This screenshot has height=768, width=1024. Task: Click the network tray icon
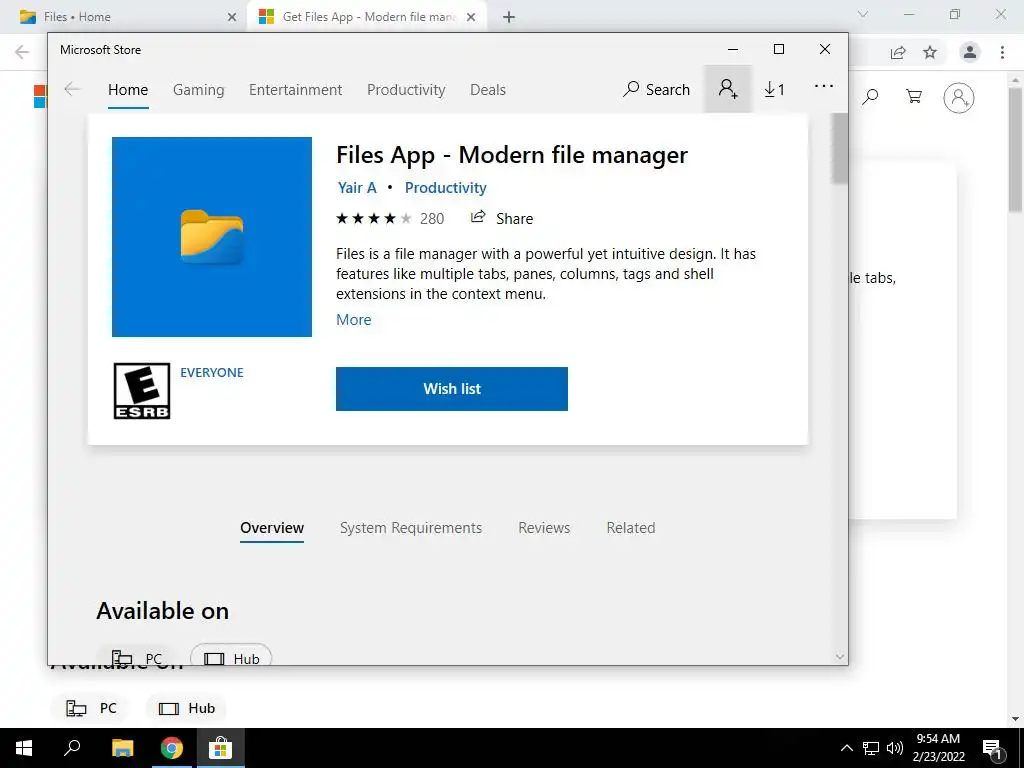point(870,748)
